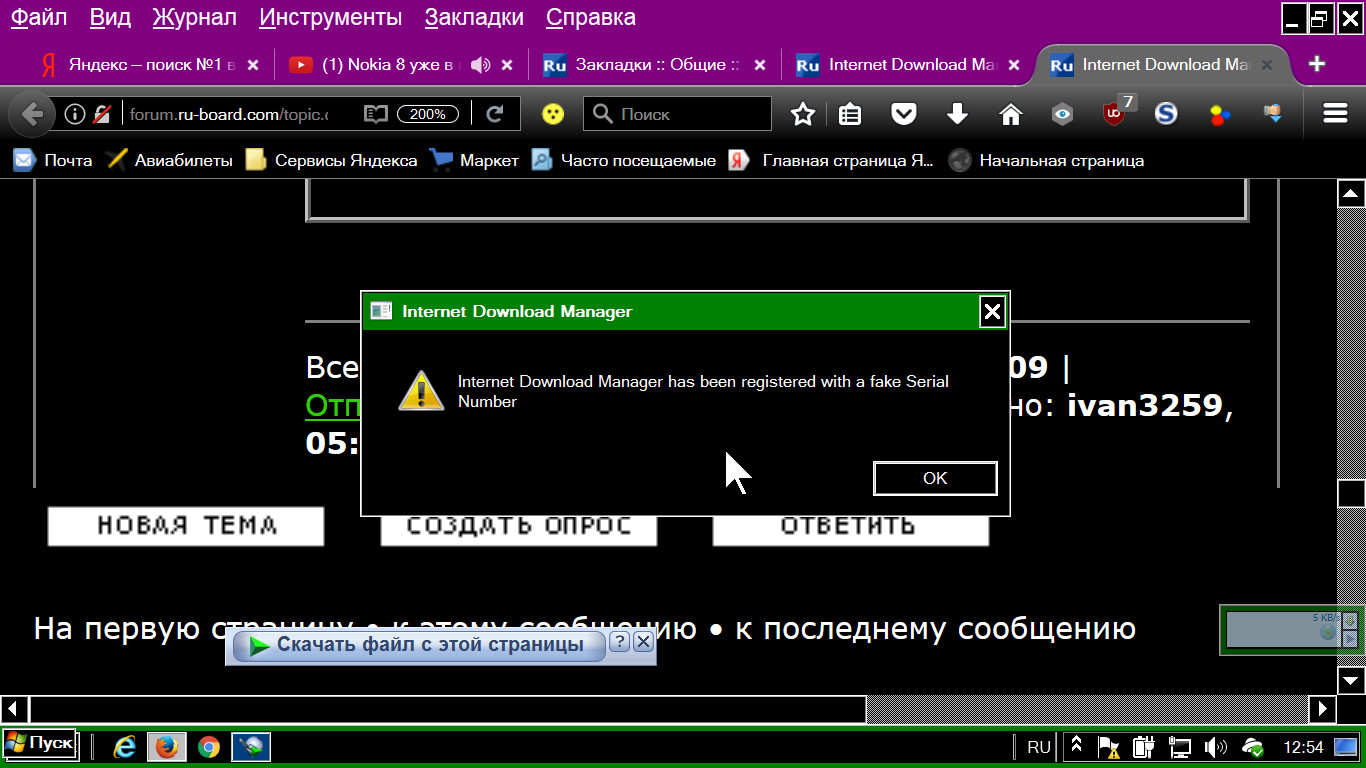Click the colored balls extension icon
This screenshot has height=768, width=1366.
coord(1219,114)
